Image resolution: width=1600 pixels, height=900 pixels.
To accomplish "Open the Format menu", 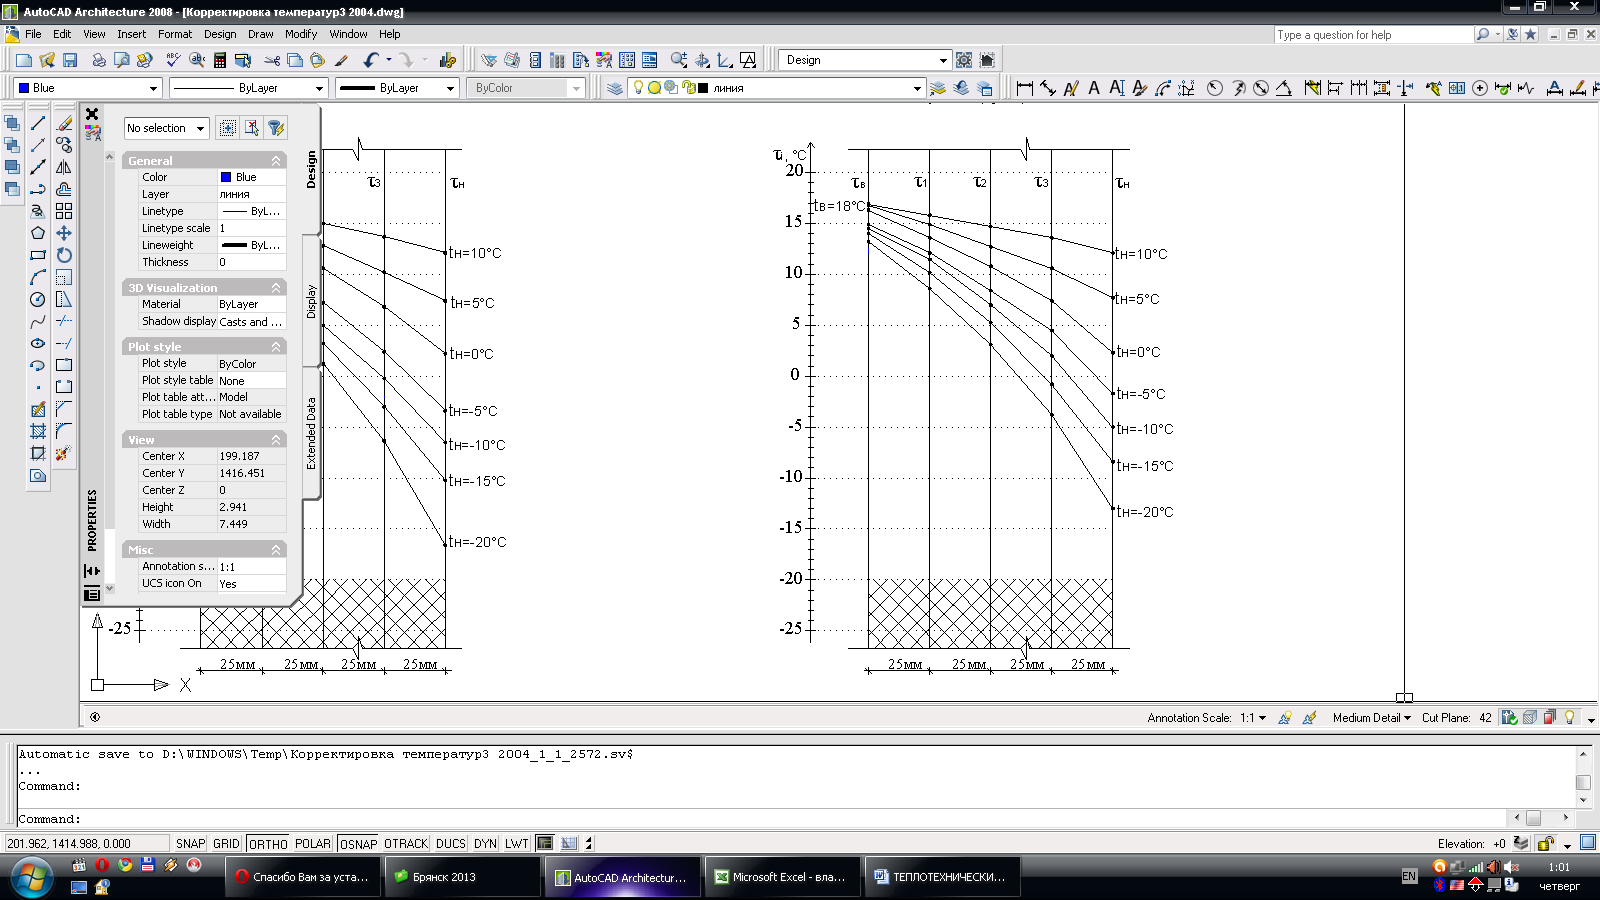I will pos(175,34).
